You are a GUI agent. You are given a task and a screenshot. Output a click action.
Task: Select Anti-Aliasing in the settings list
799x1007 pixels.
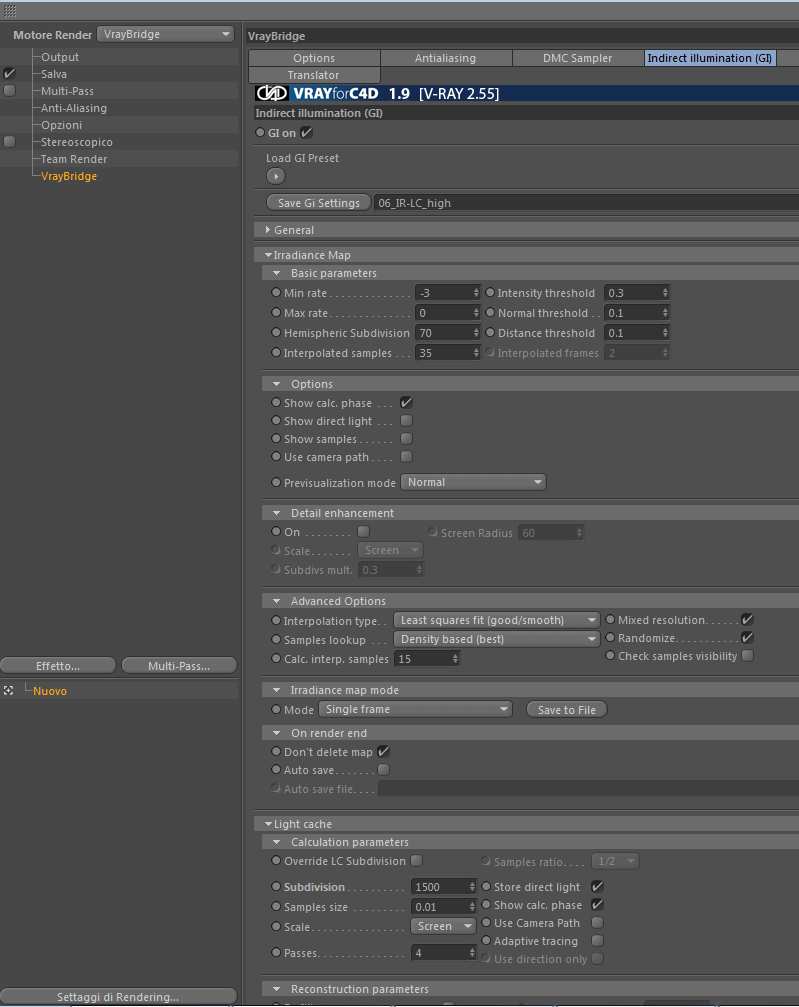pos(74,108)
